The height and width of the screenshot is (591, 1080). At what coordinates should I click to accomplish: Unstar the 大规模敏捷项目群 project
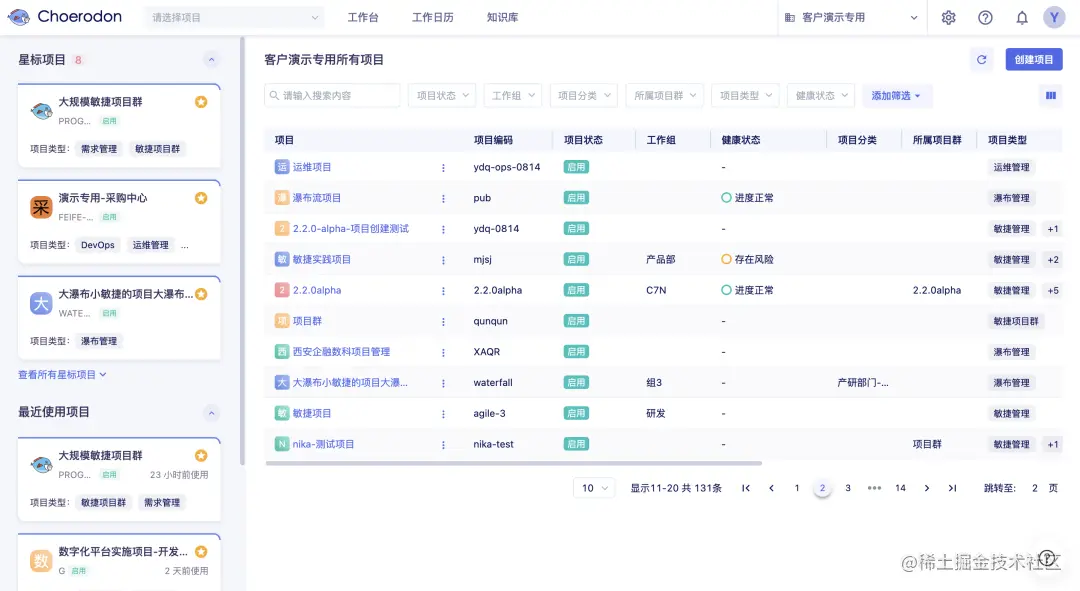[201, 101]
